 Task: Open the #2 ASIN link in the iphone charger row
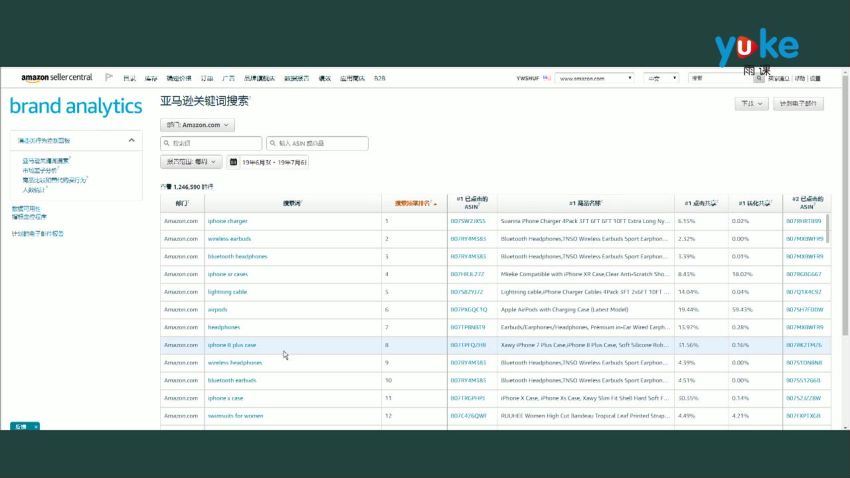804,221
